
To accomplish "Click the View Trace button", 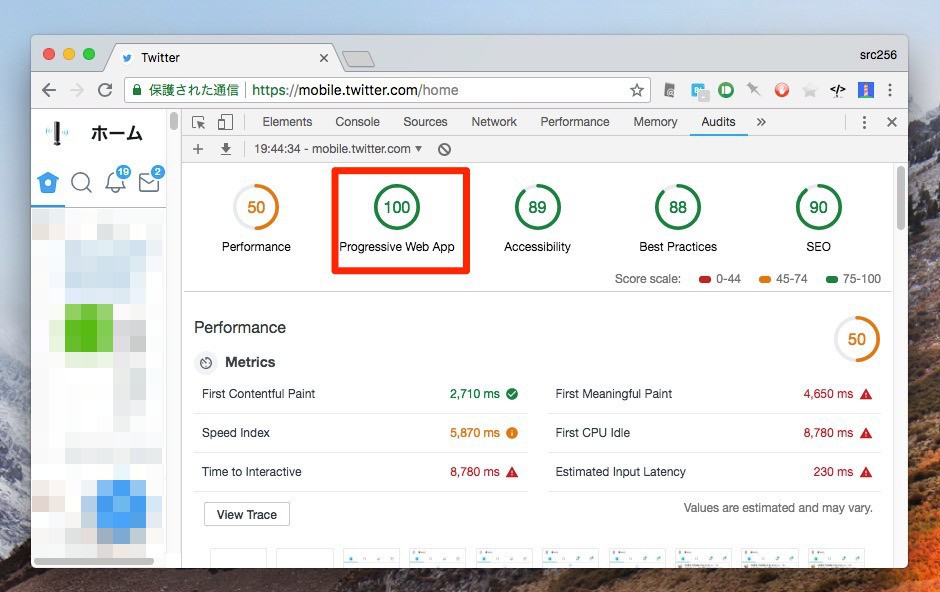I will tap(247, 514).
